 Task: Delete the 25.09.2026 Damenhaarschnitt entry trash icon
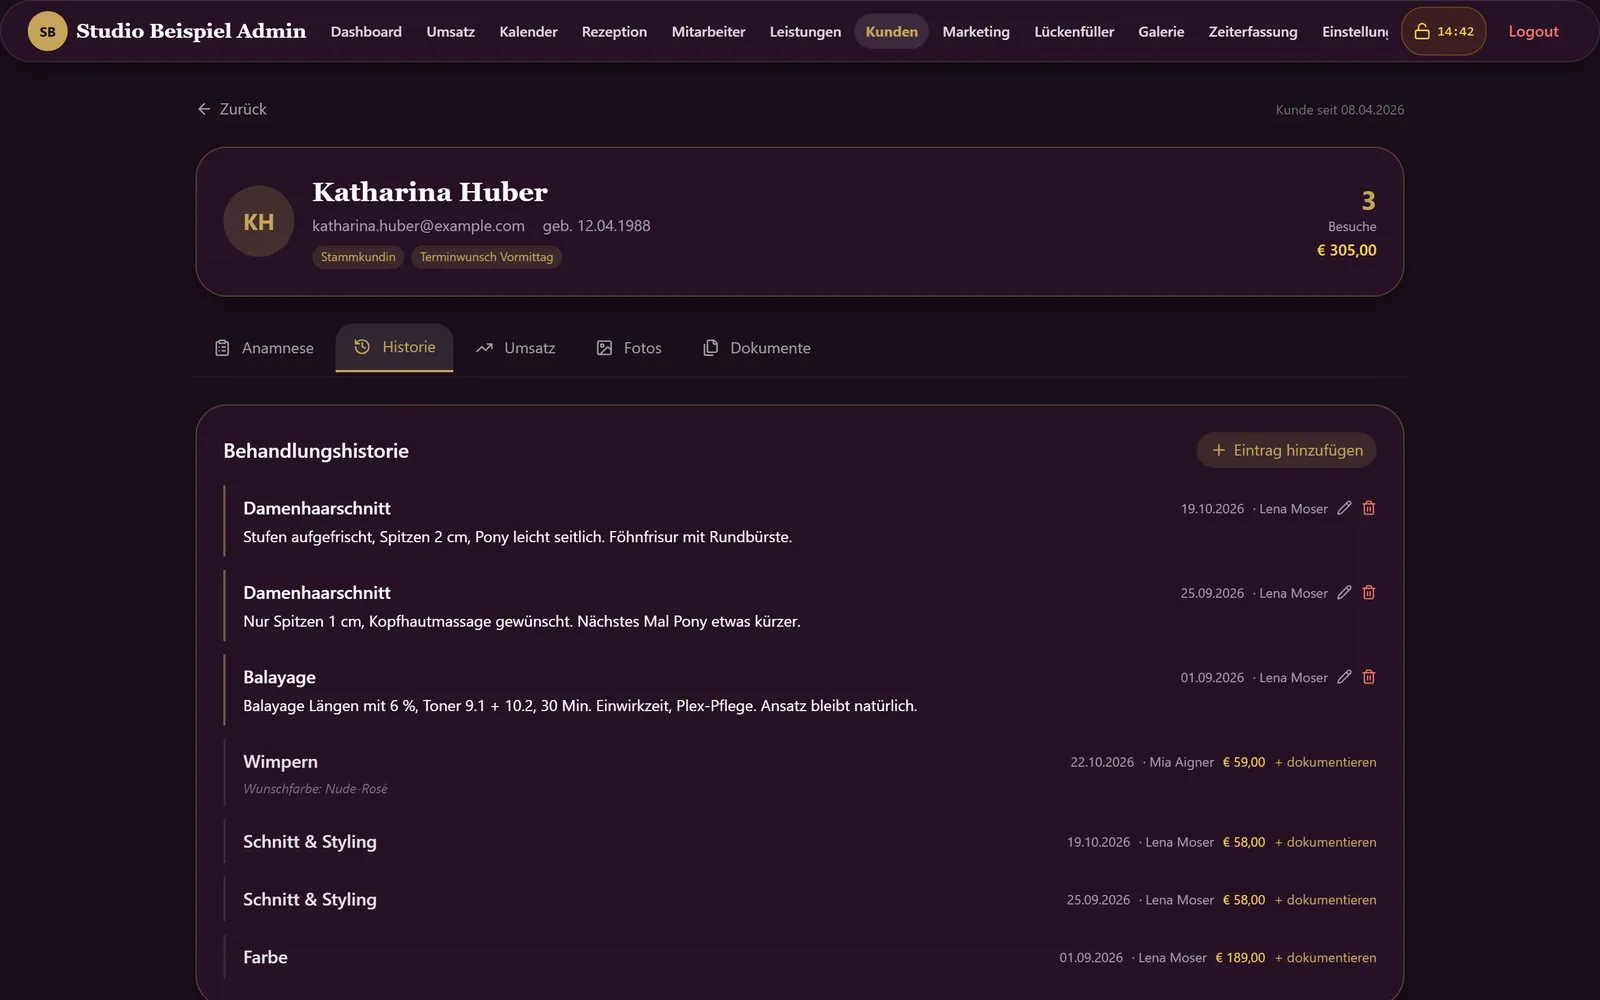1369,592
